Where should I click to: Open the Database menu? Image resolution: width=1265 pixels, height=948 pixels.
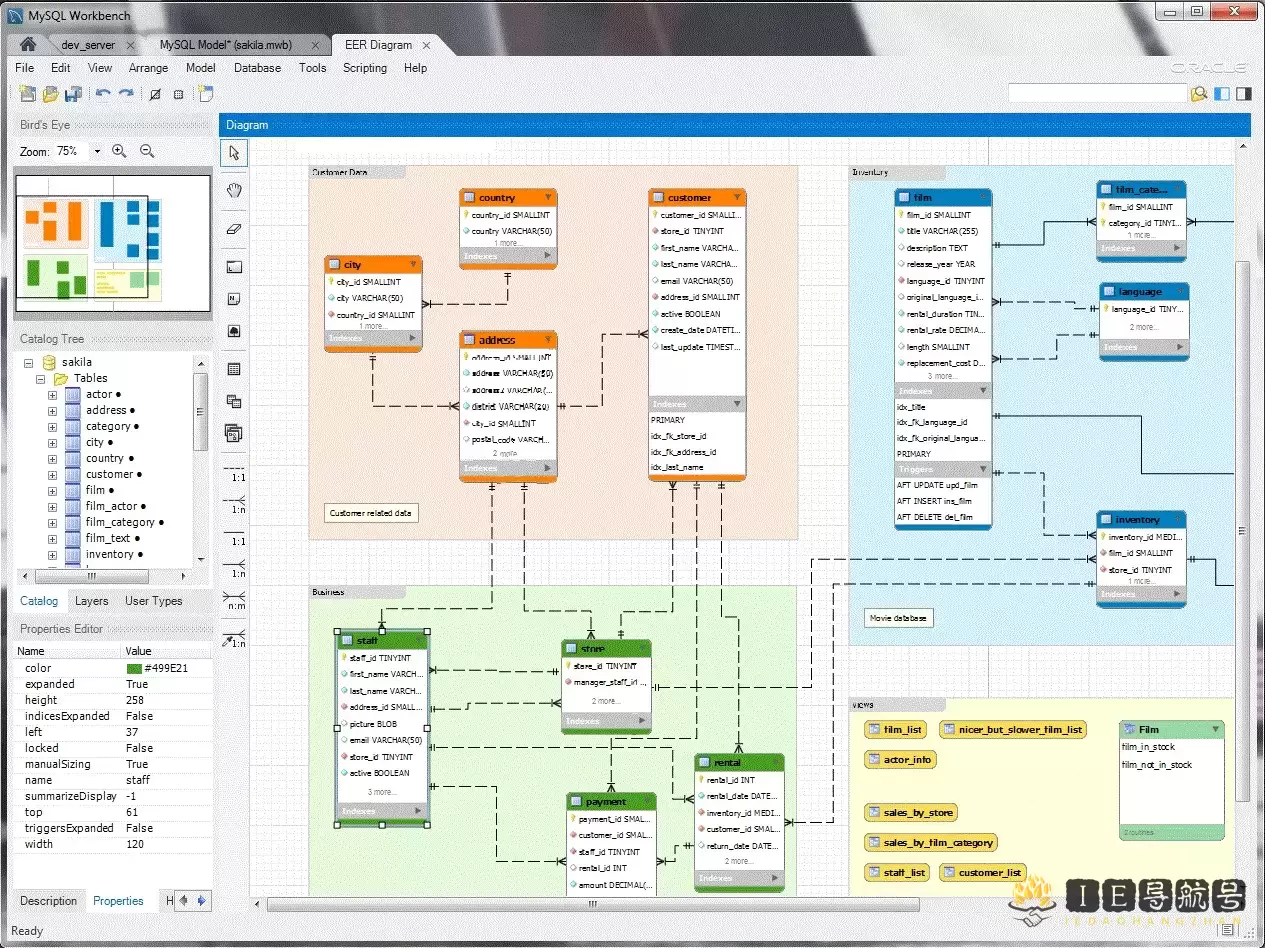pyautogui.click(x=257, y=68)
